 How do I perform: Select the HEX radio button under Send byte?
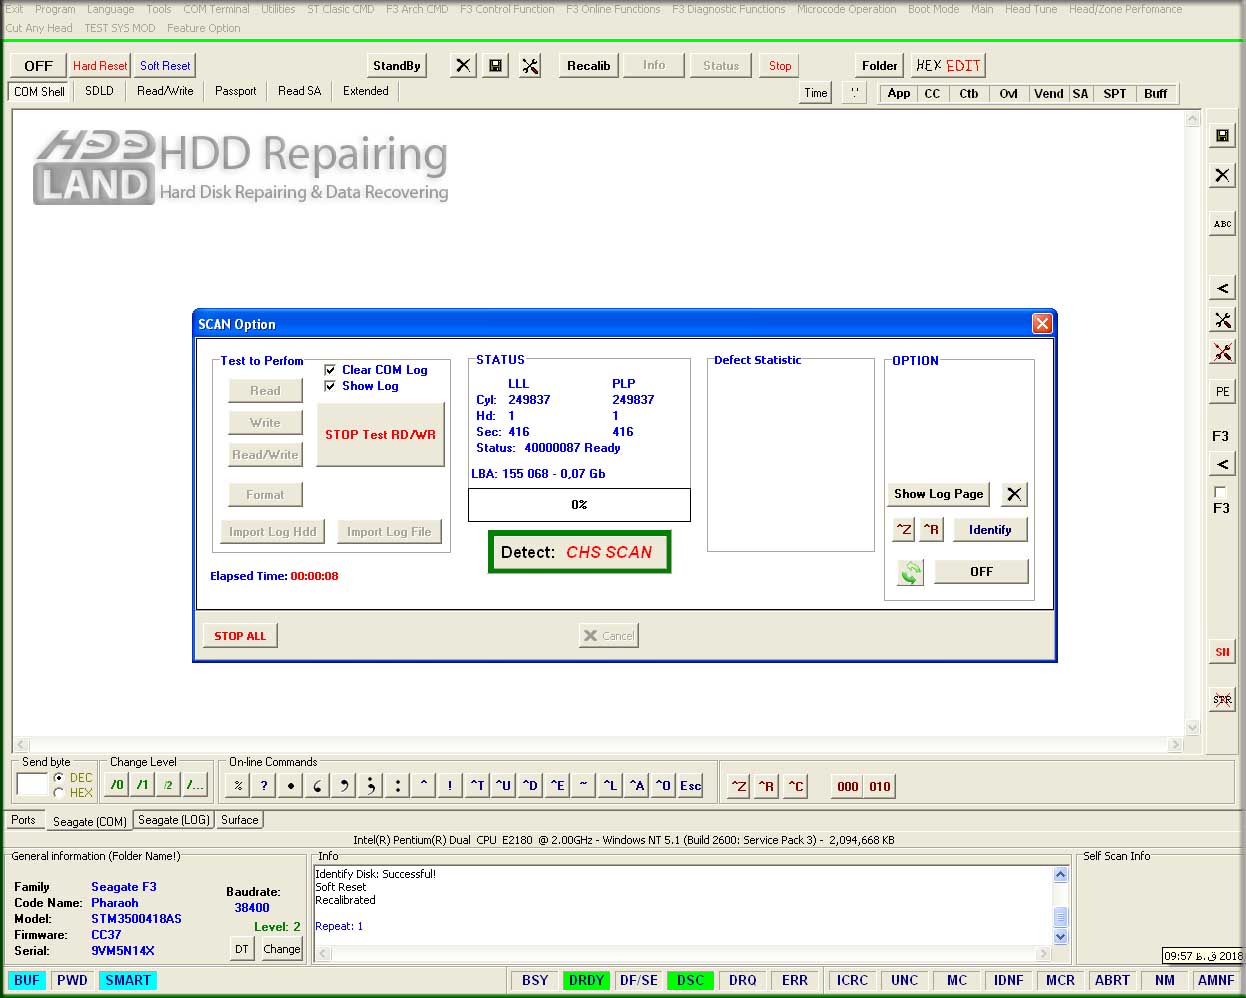pyautogui.click(x=59, y=793)
